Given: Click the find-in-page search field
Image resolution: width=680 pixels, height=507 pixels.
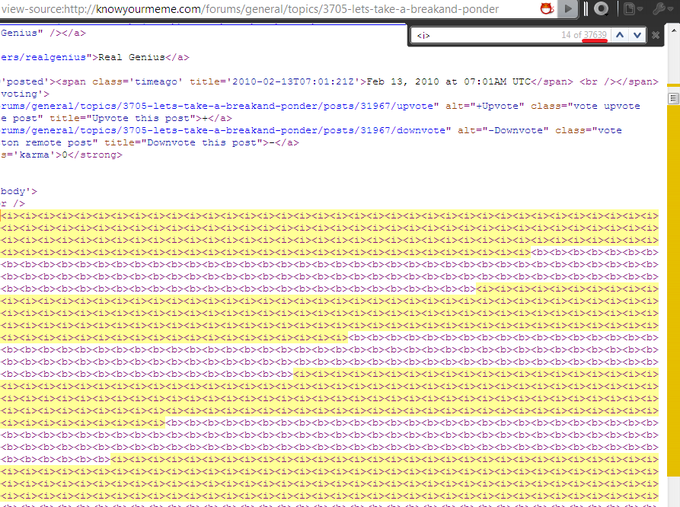Looking at the screenshot, I should pyautogui.click(x=486, y=35).
